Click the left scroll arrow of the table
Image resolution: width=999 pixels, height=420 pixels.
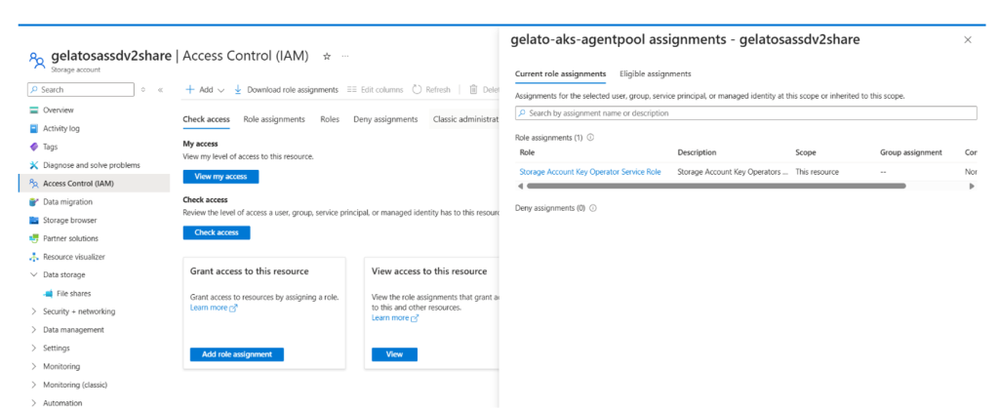click(520, 186)
